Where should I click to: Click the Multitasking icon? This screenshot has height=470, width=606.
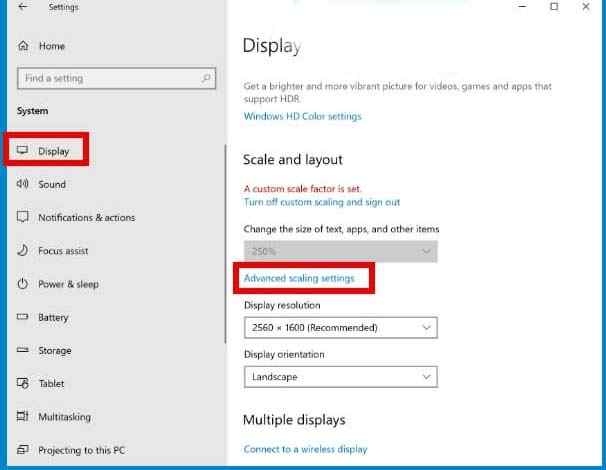point(22,416)
